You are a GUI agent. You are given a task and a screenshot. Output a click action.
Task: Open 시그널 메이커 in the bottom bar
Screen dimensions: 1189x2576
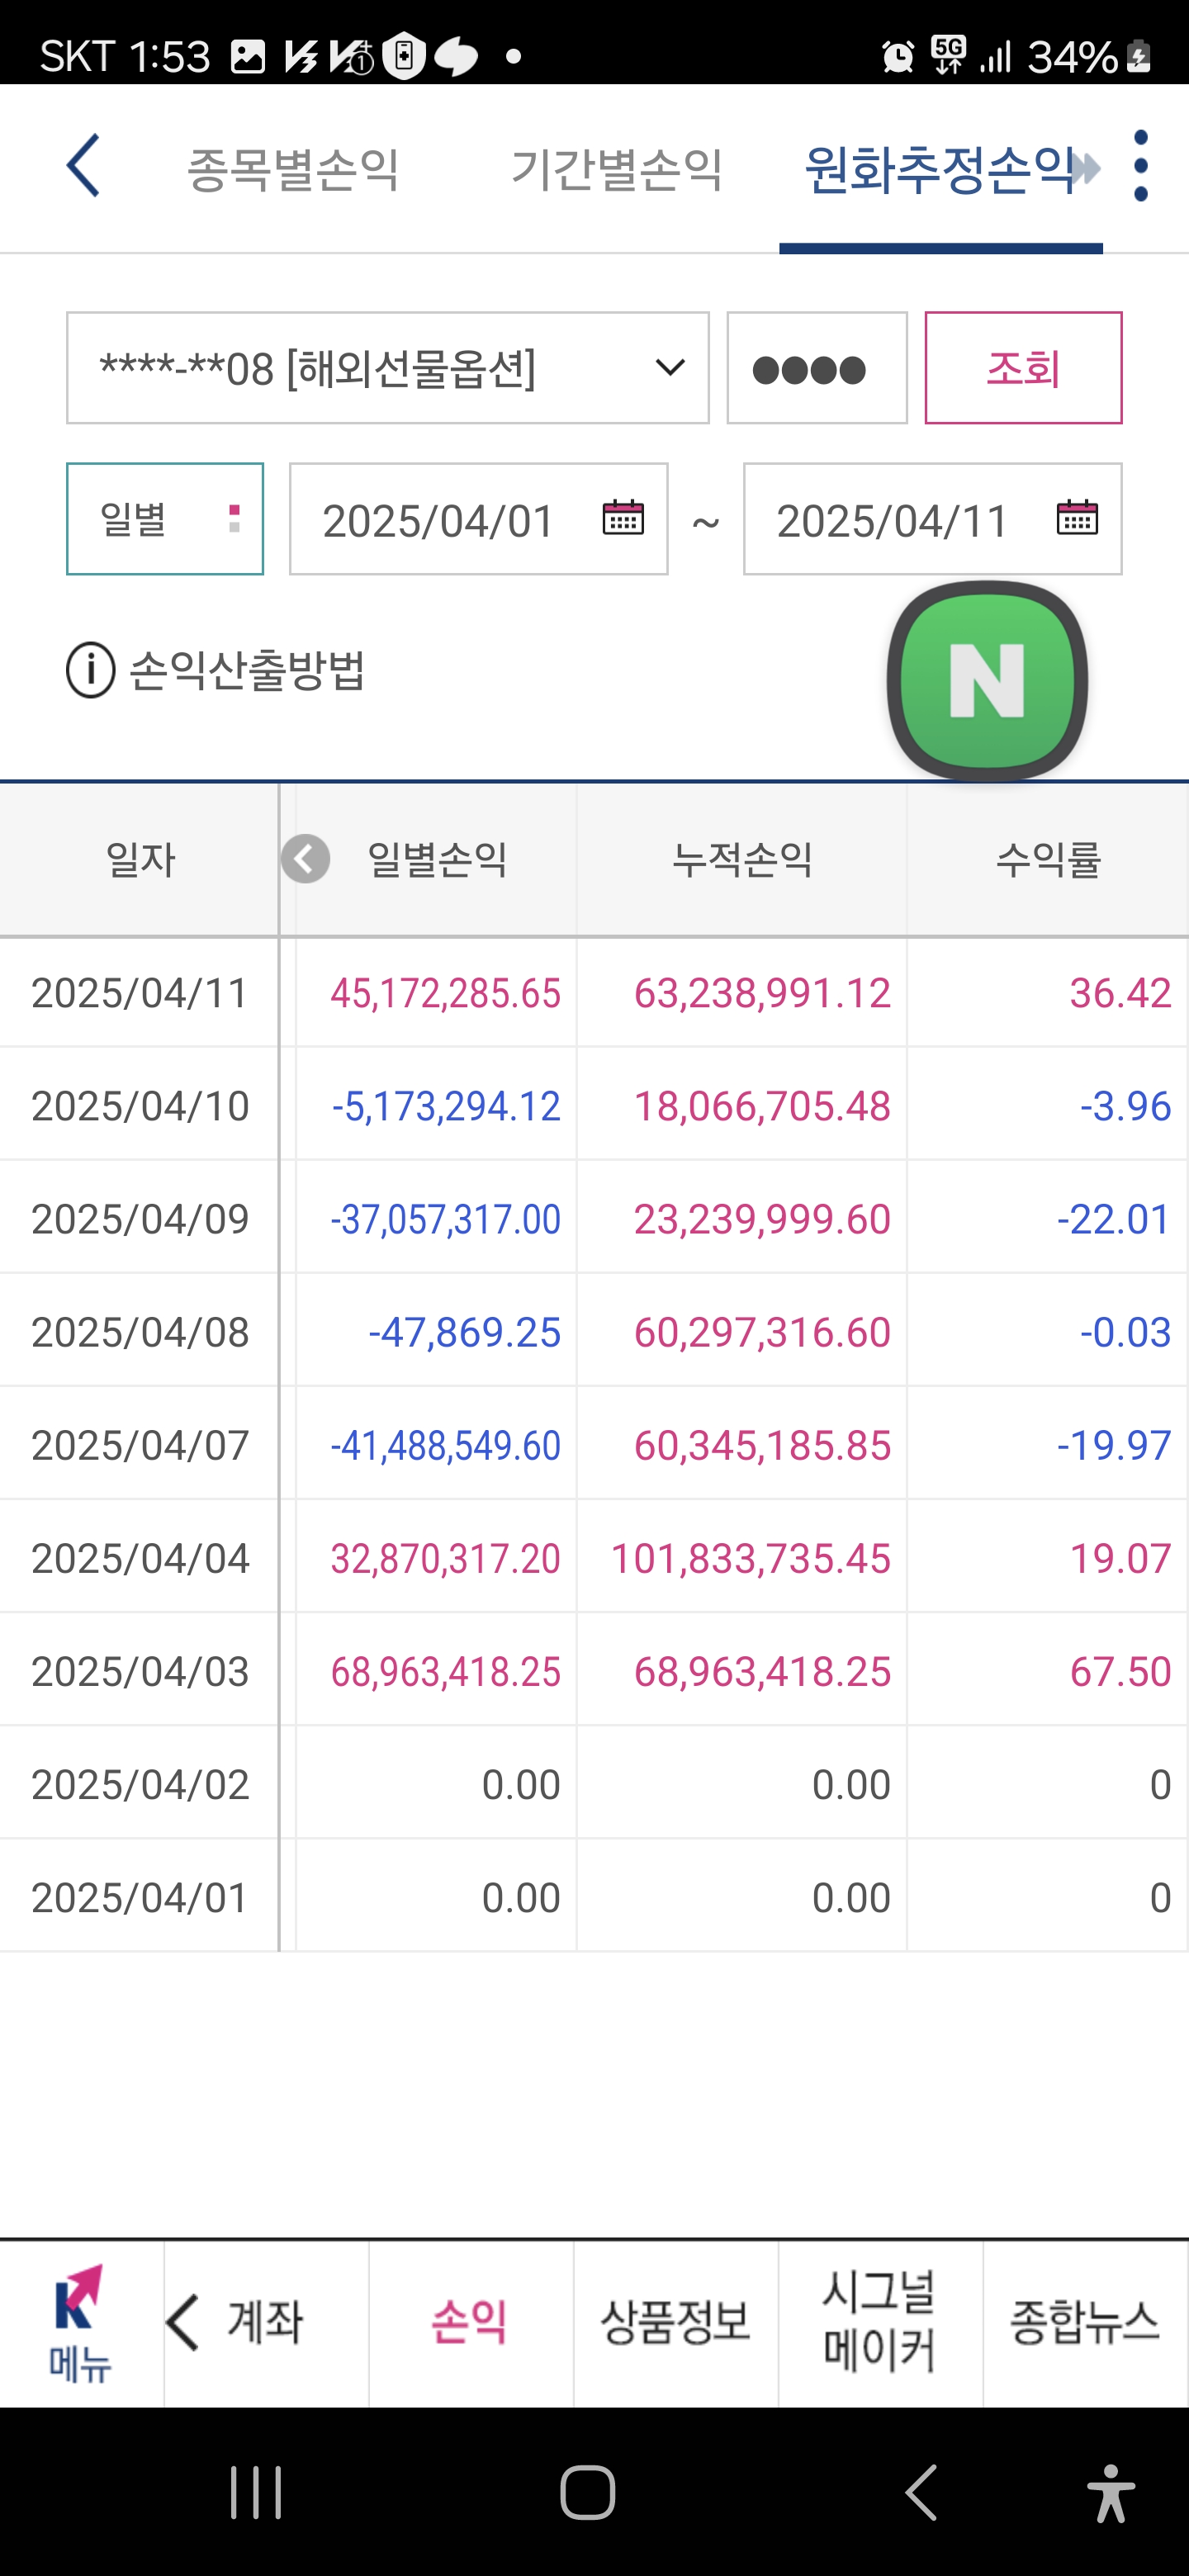(880, 2322)
